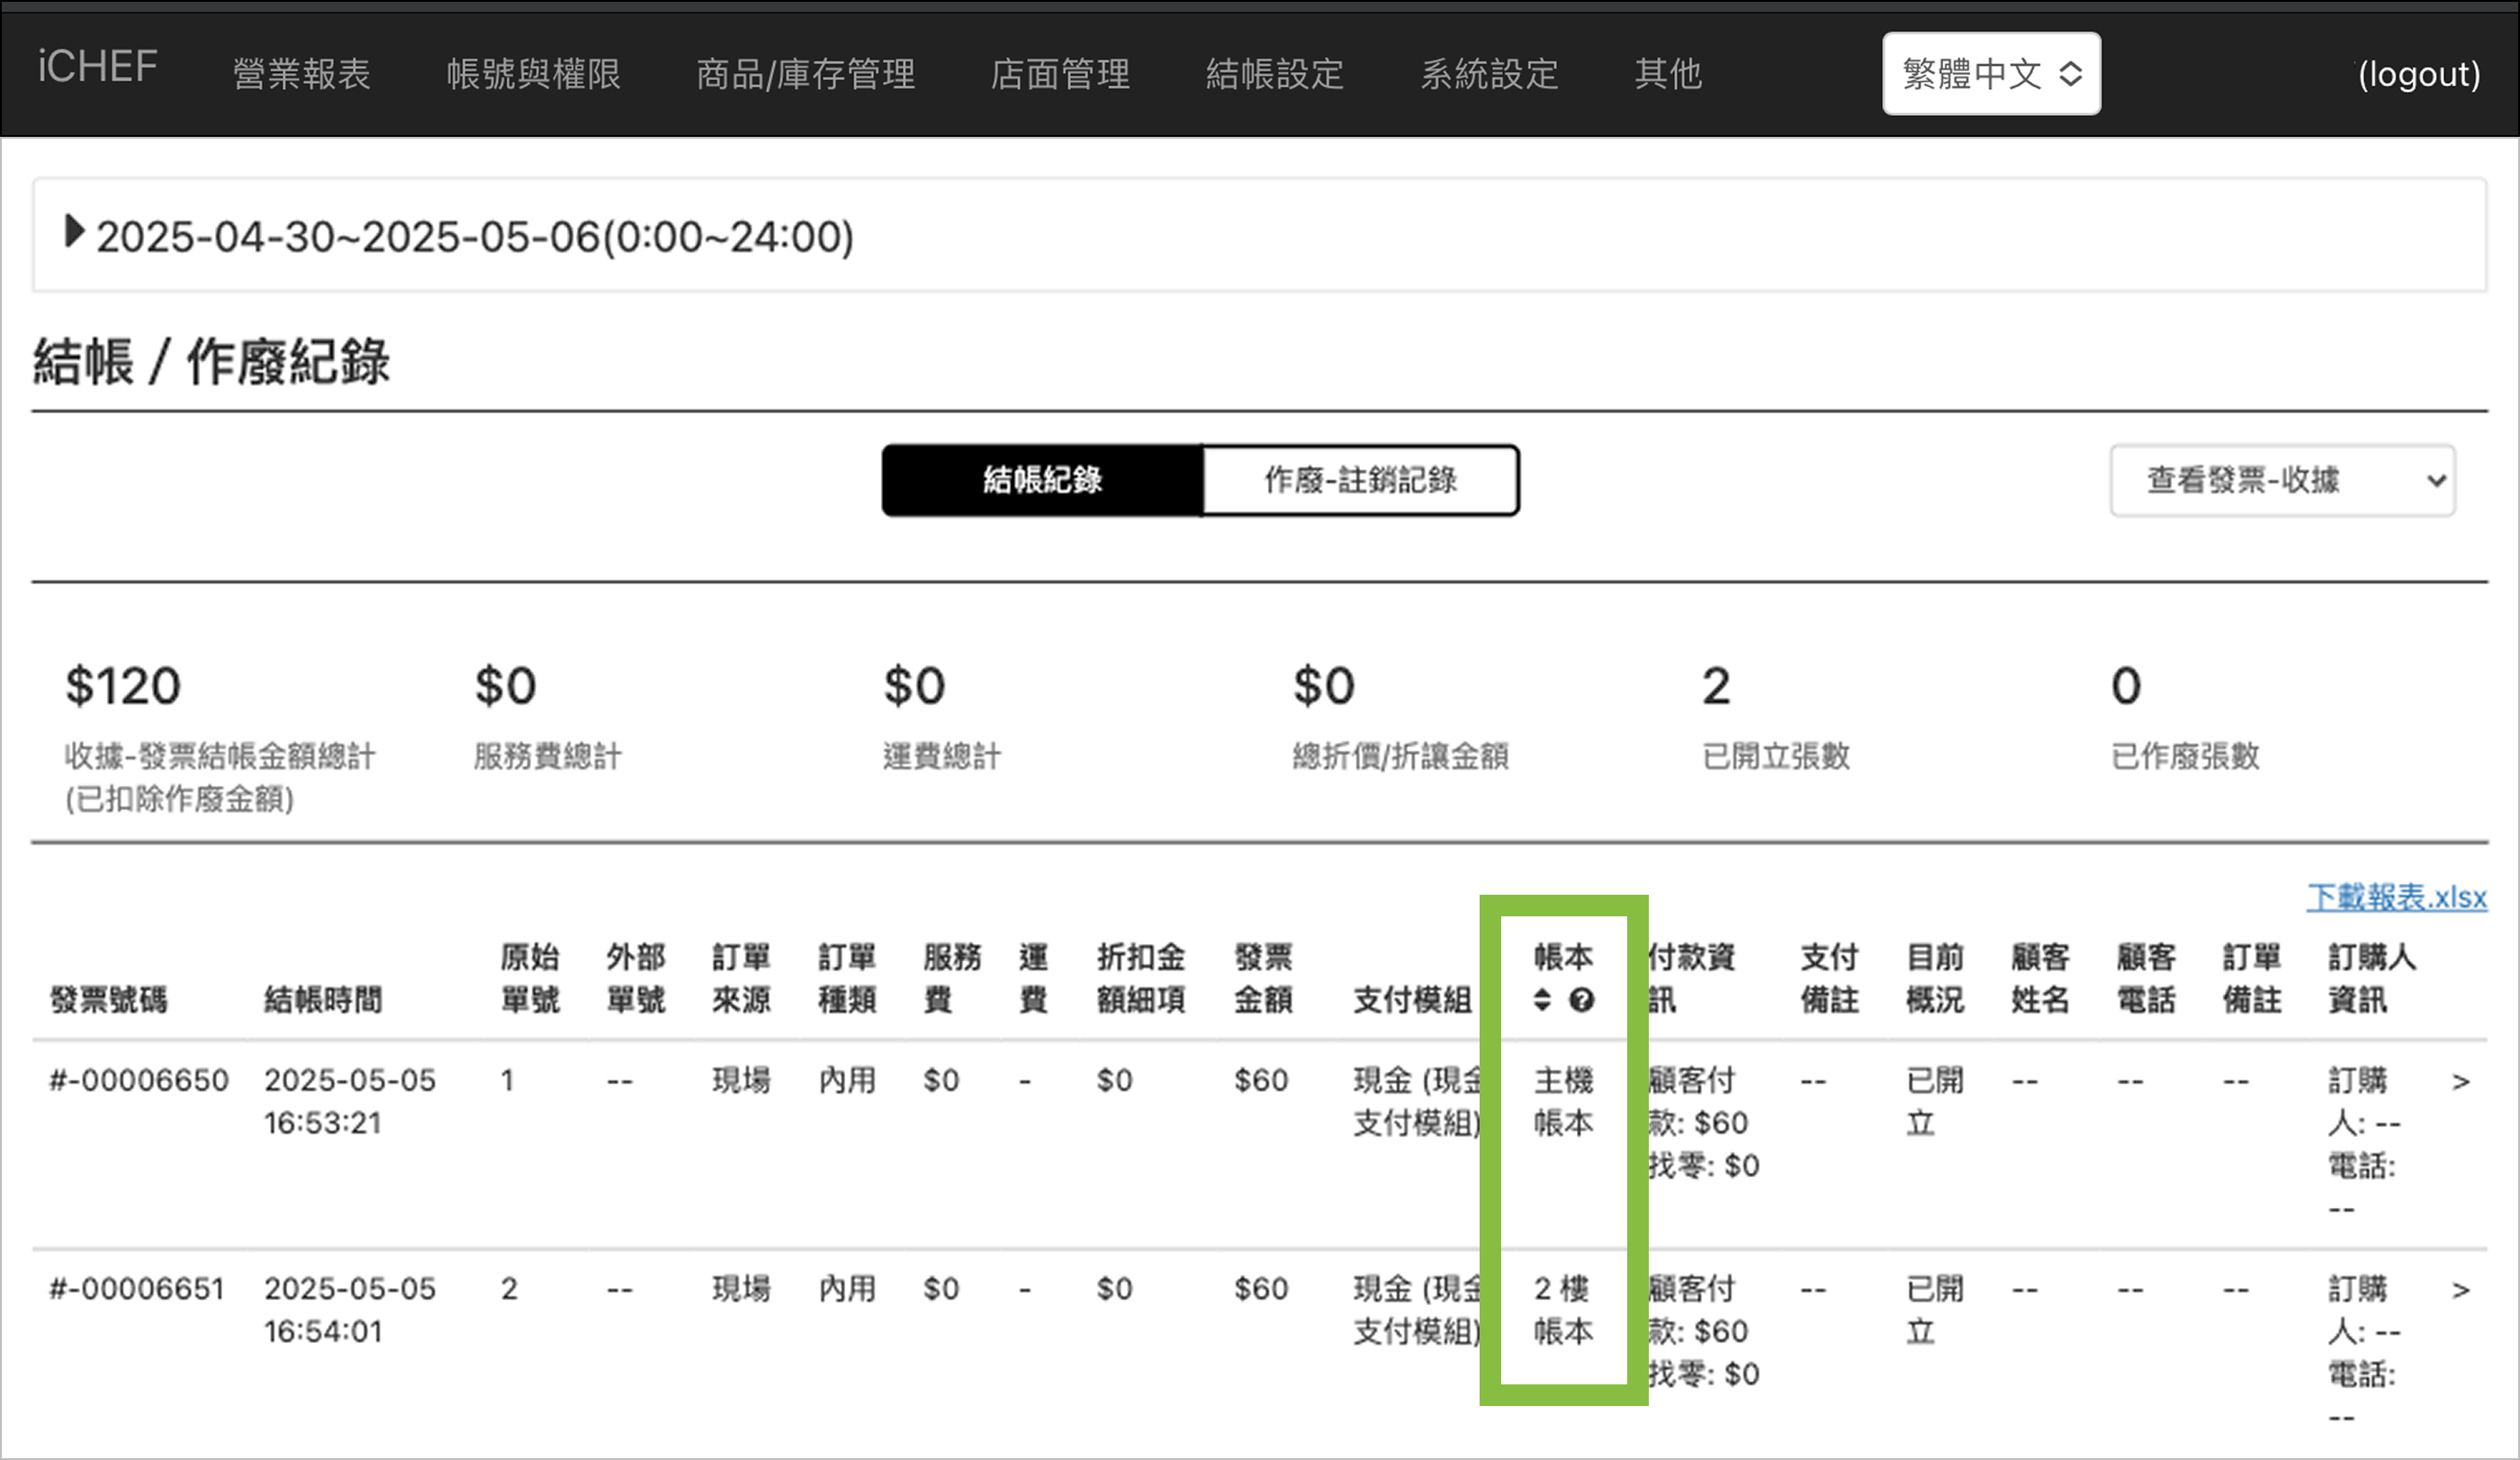Download the report via 下載報表.xlsx link
Screen dimensions: 2520x1460
click(2396, 897)
